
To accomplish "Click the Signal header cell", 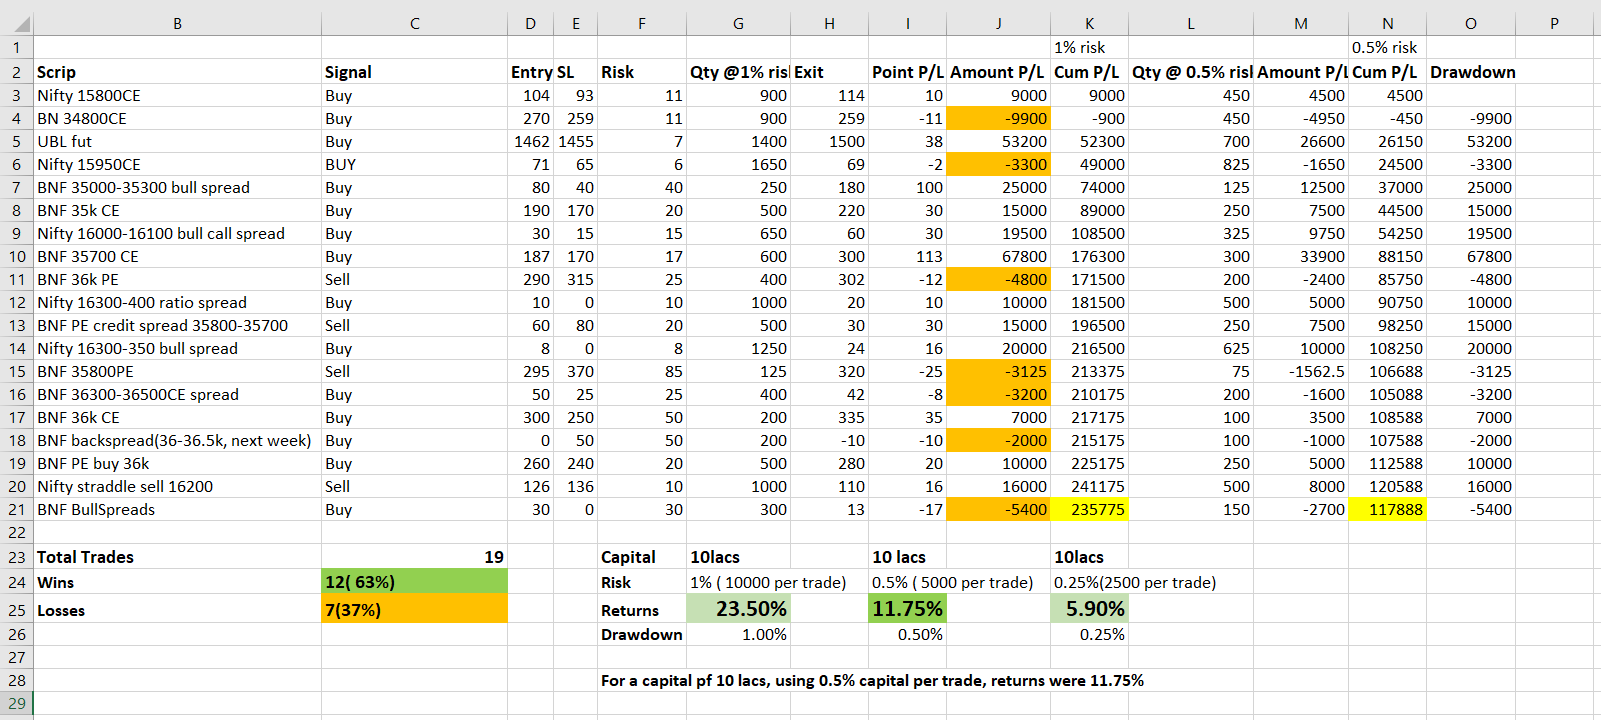I will click(x=414, y=72).
